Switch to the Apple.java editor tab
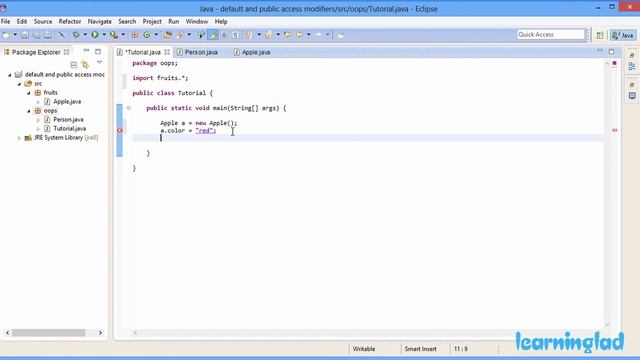Screen dimensions: 640x360 (x=256, y=52)
